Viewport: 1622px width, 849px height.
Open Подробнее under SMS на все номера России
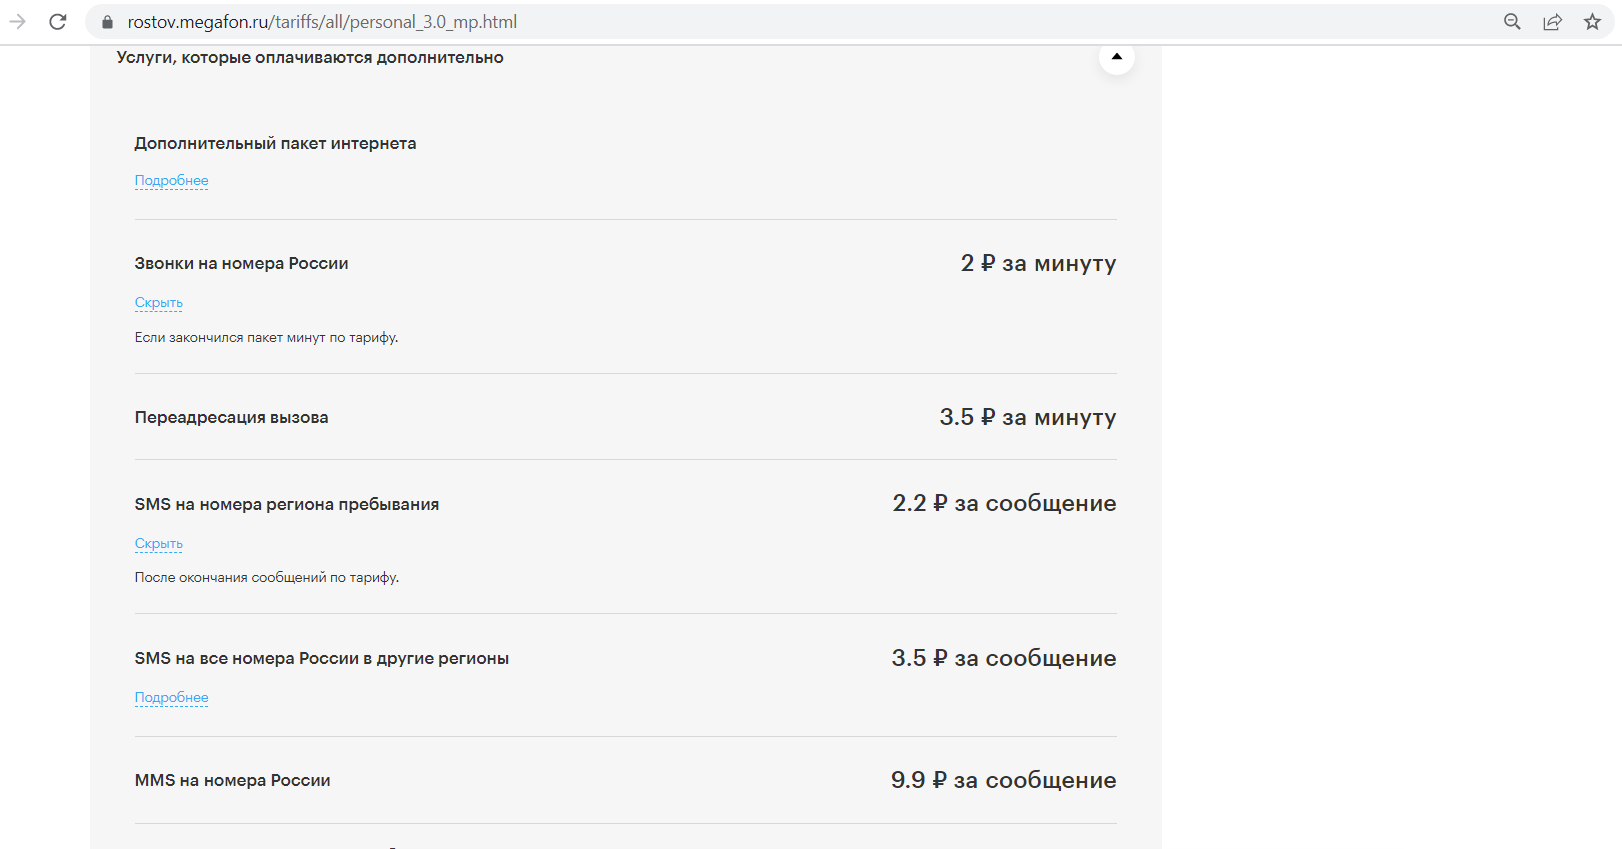click(171, 698)
